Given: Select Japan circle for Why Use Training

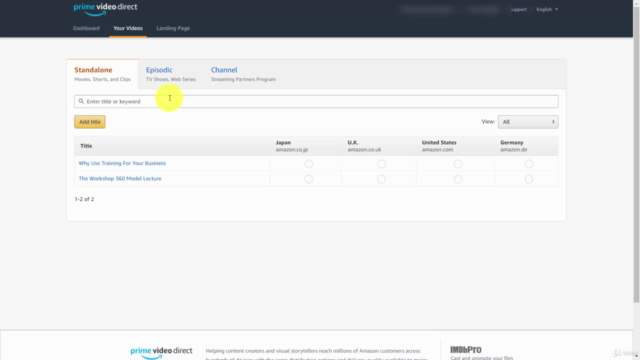Looking at the screenshot, I should point(309,164).
